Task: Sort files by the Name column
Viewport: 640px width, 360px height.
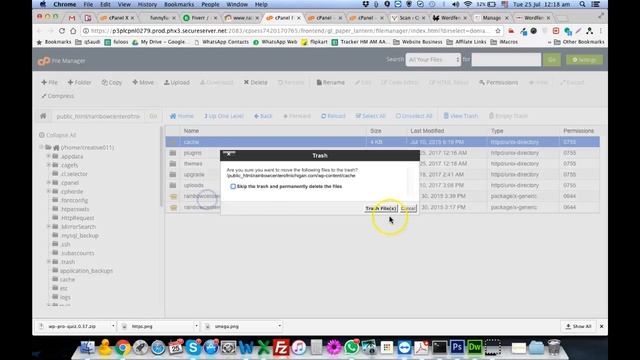Action: (191, 131)
